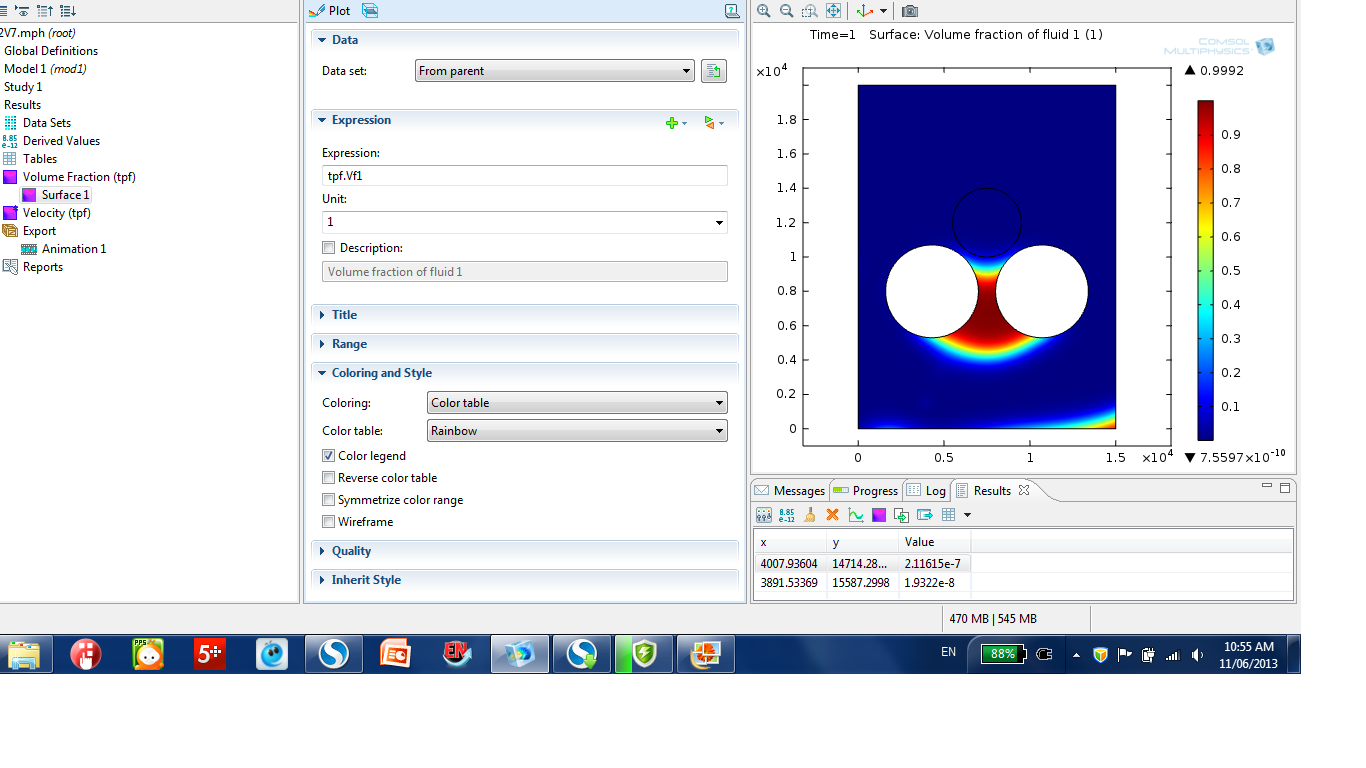Enable Reverse color table checkbox
Image resolution: width=1366 pixels, height=768 pixels.
329,478
